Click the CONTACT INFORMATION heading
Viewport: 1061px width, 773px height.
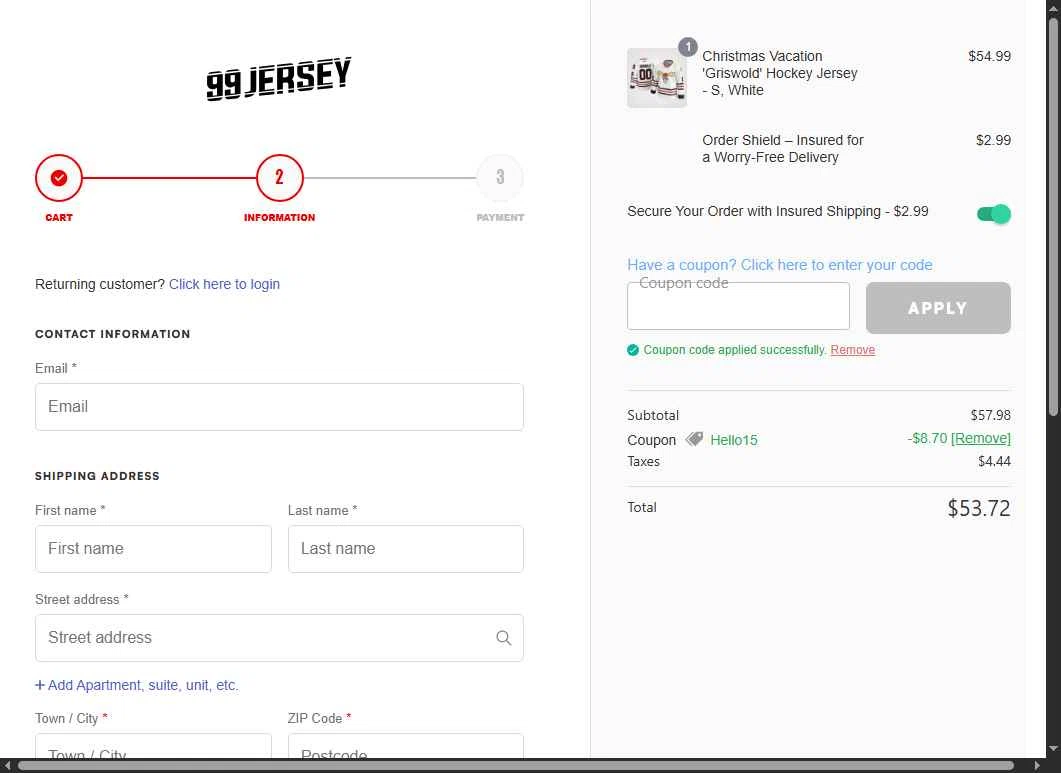(x=112, y=334)
